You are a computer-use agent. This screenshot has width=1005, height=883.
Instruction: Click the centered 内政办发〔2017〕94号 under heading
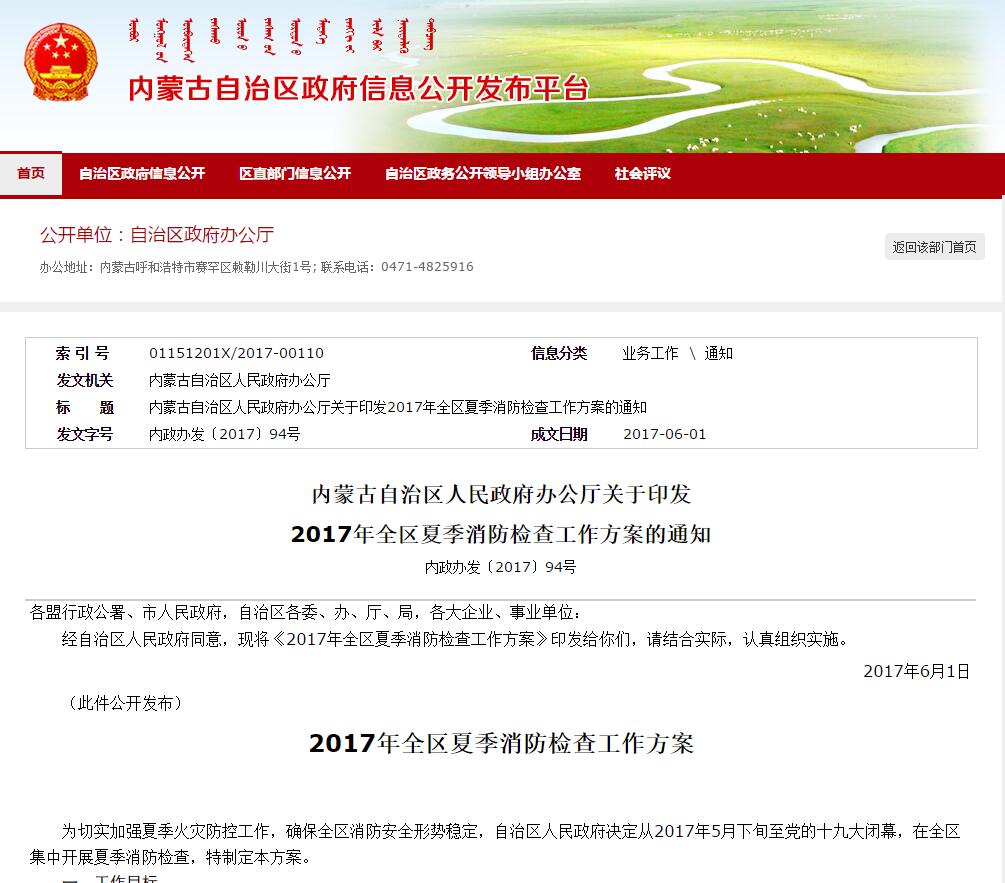(501, 567)
